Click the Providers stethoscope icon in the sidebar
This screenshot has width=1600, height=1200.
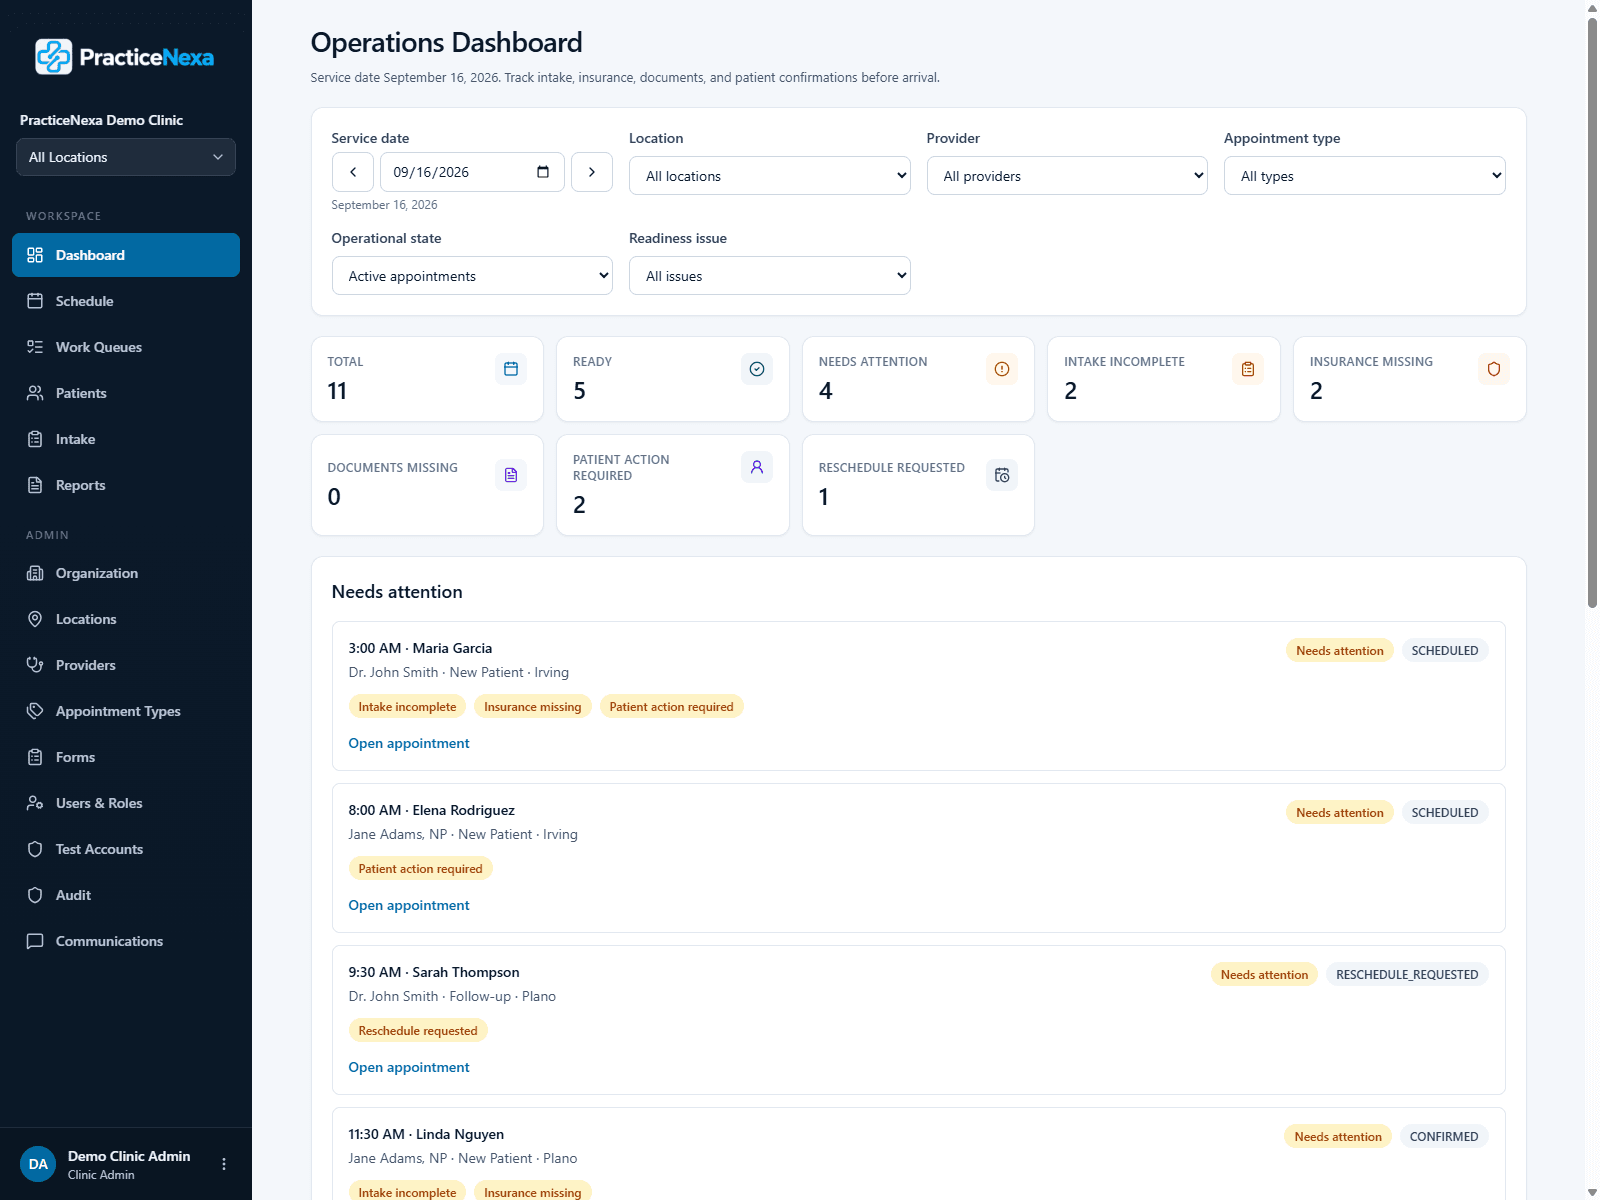click(35, 665)
